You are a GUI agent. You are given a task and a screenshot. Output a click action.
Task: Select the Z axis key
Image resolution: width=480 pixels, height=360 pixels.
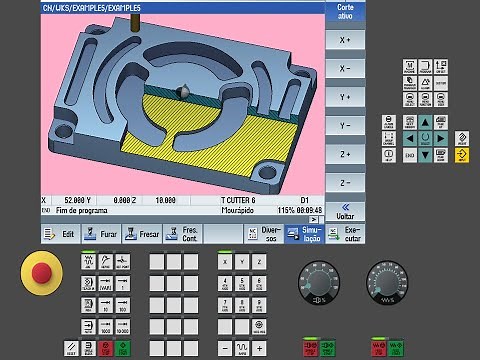259,262
